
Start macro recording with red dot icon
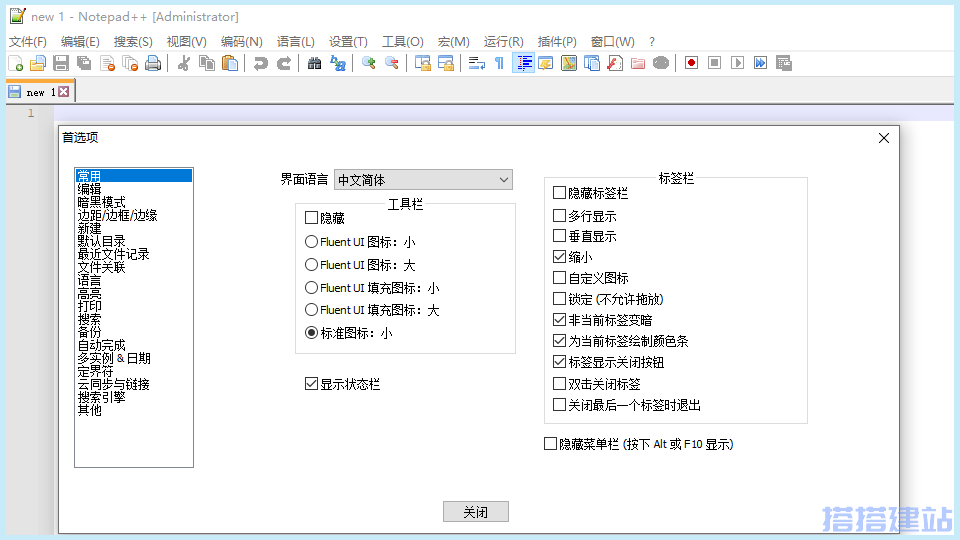691,63
